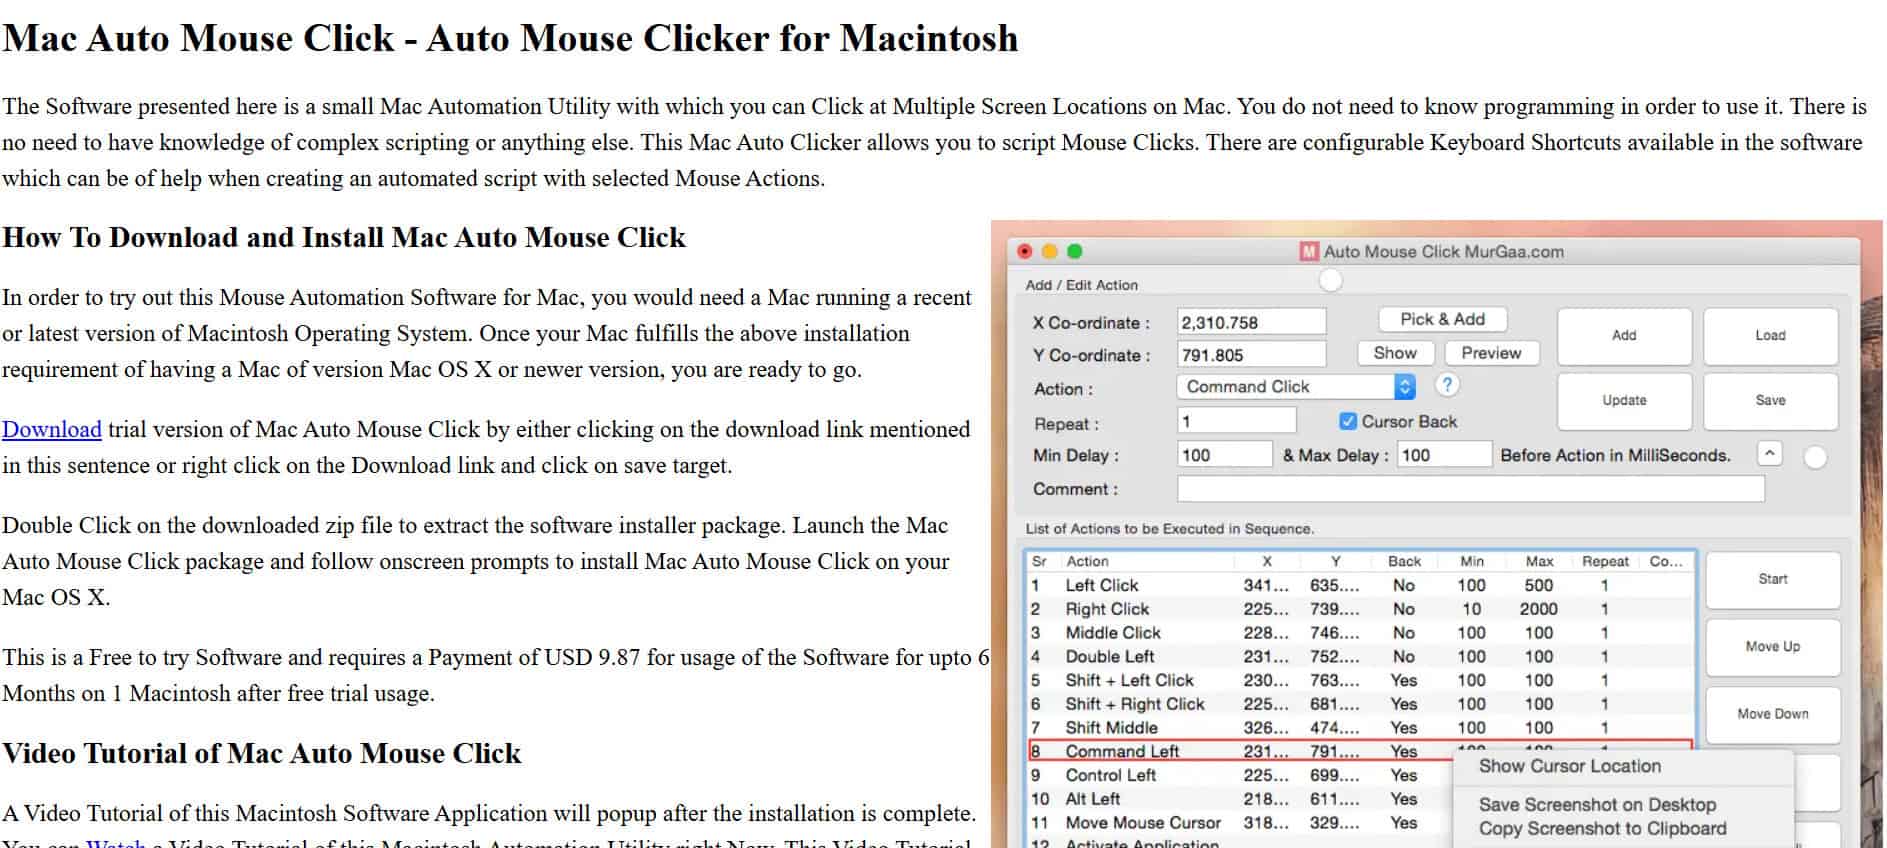Click the Repeat column header
Viewport: 1887px width, 848px height.
pyautogui.click(x=1605, y=561)
